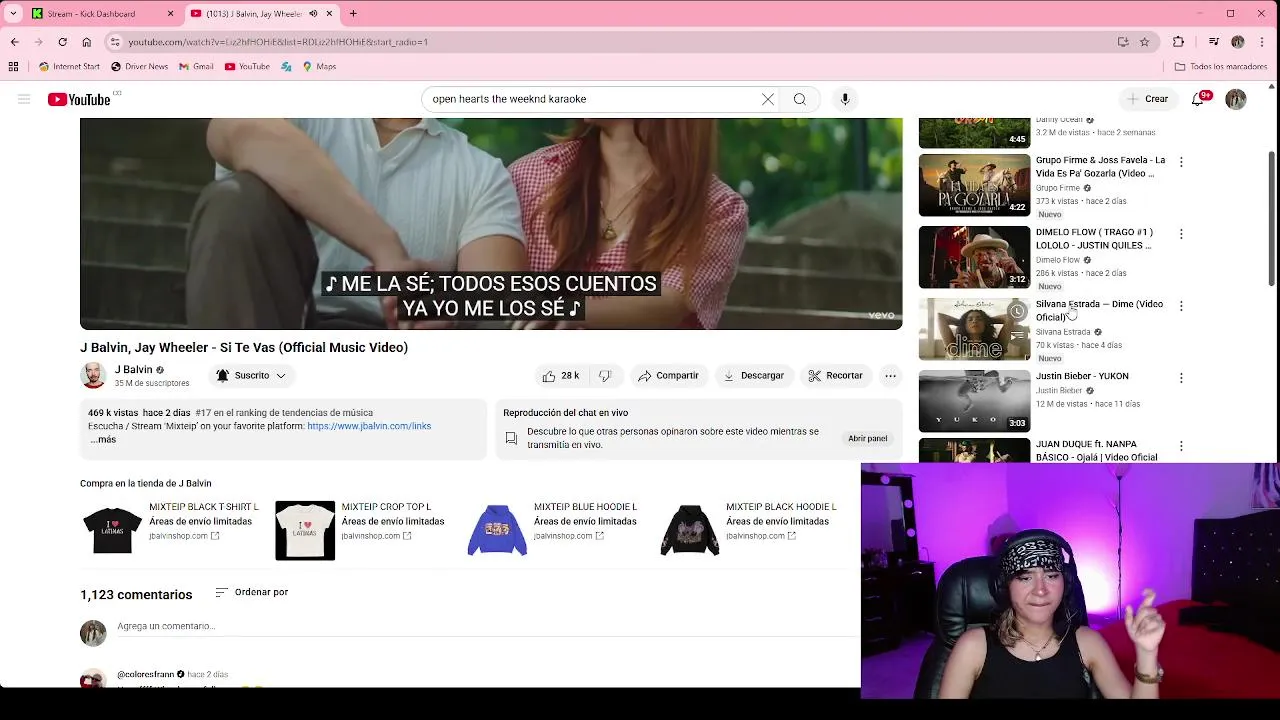Install app icon in address bar
The image size is (1280, 720).
point(1123,42)
